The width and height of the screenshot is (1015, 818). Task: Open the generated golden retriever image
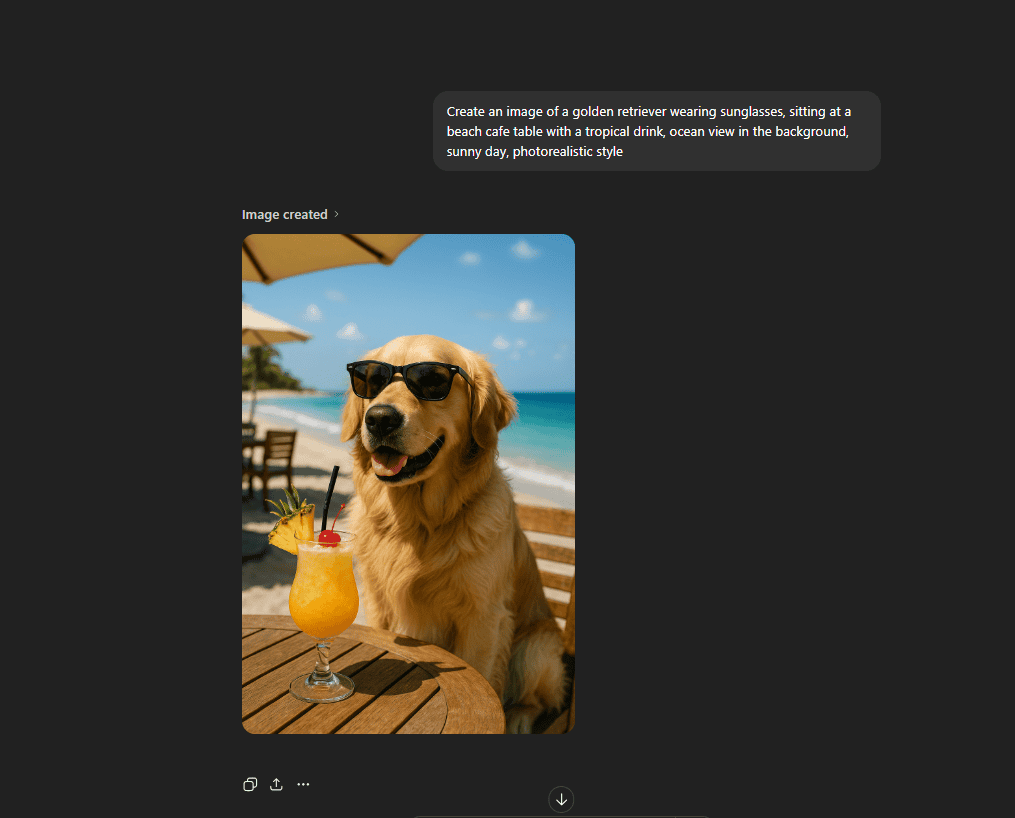click(x=408, y=483)
